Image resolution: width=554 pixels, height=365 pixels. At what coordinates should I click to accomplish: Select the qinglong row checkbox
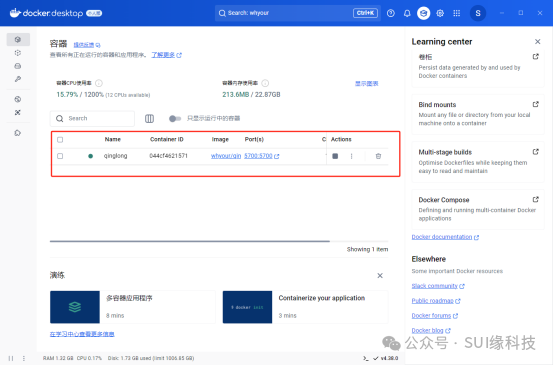pos(60,156)
